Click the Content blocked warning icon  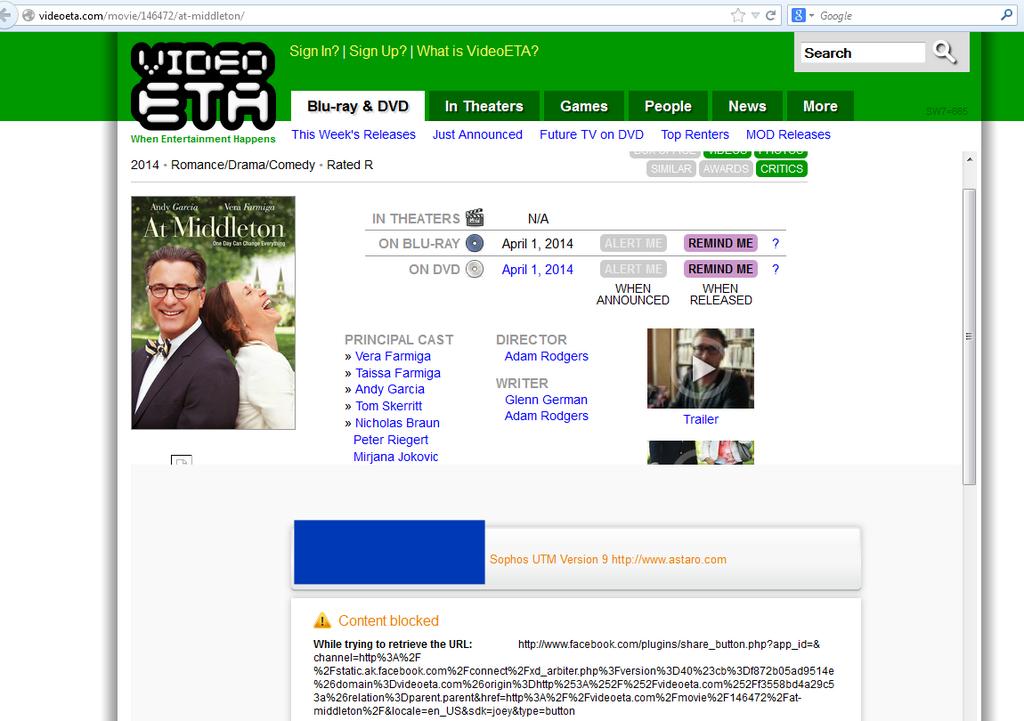[x=323, y=620]
